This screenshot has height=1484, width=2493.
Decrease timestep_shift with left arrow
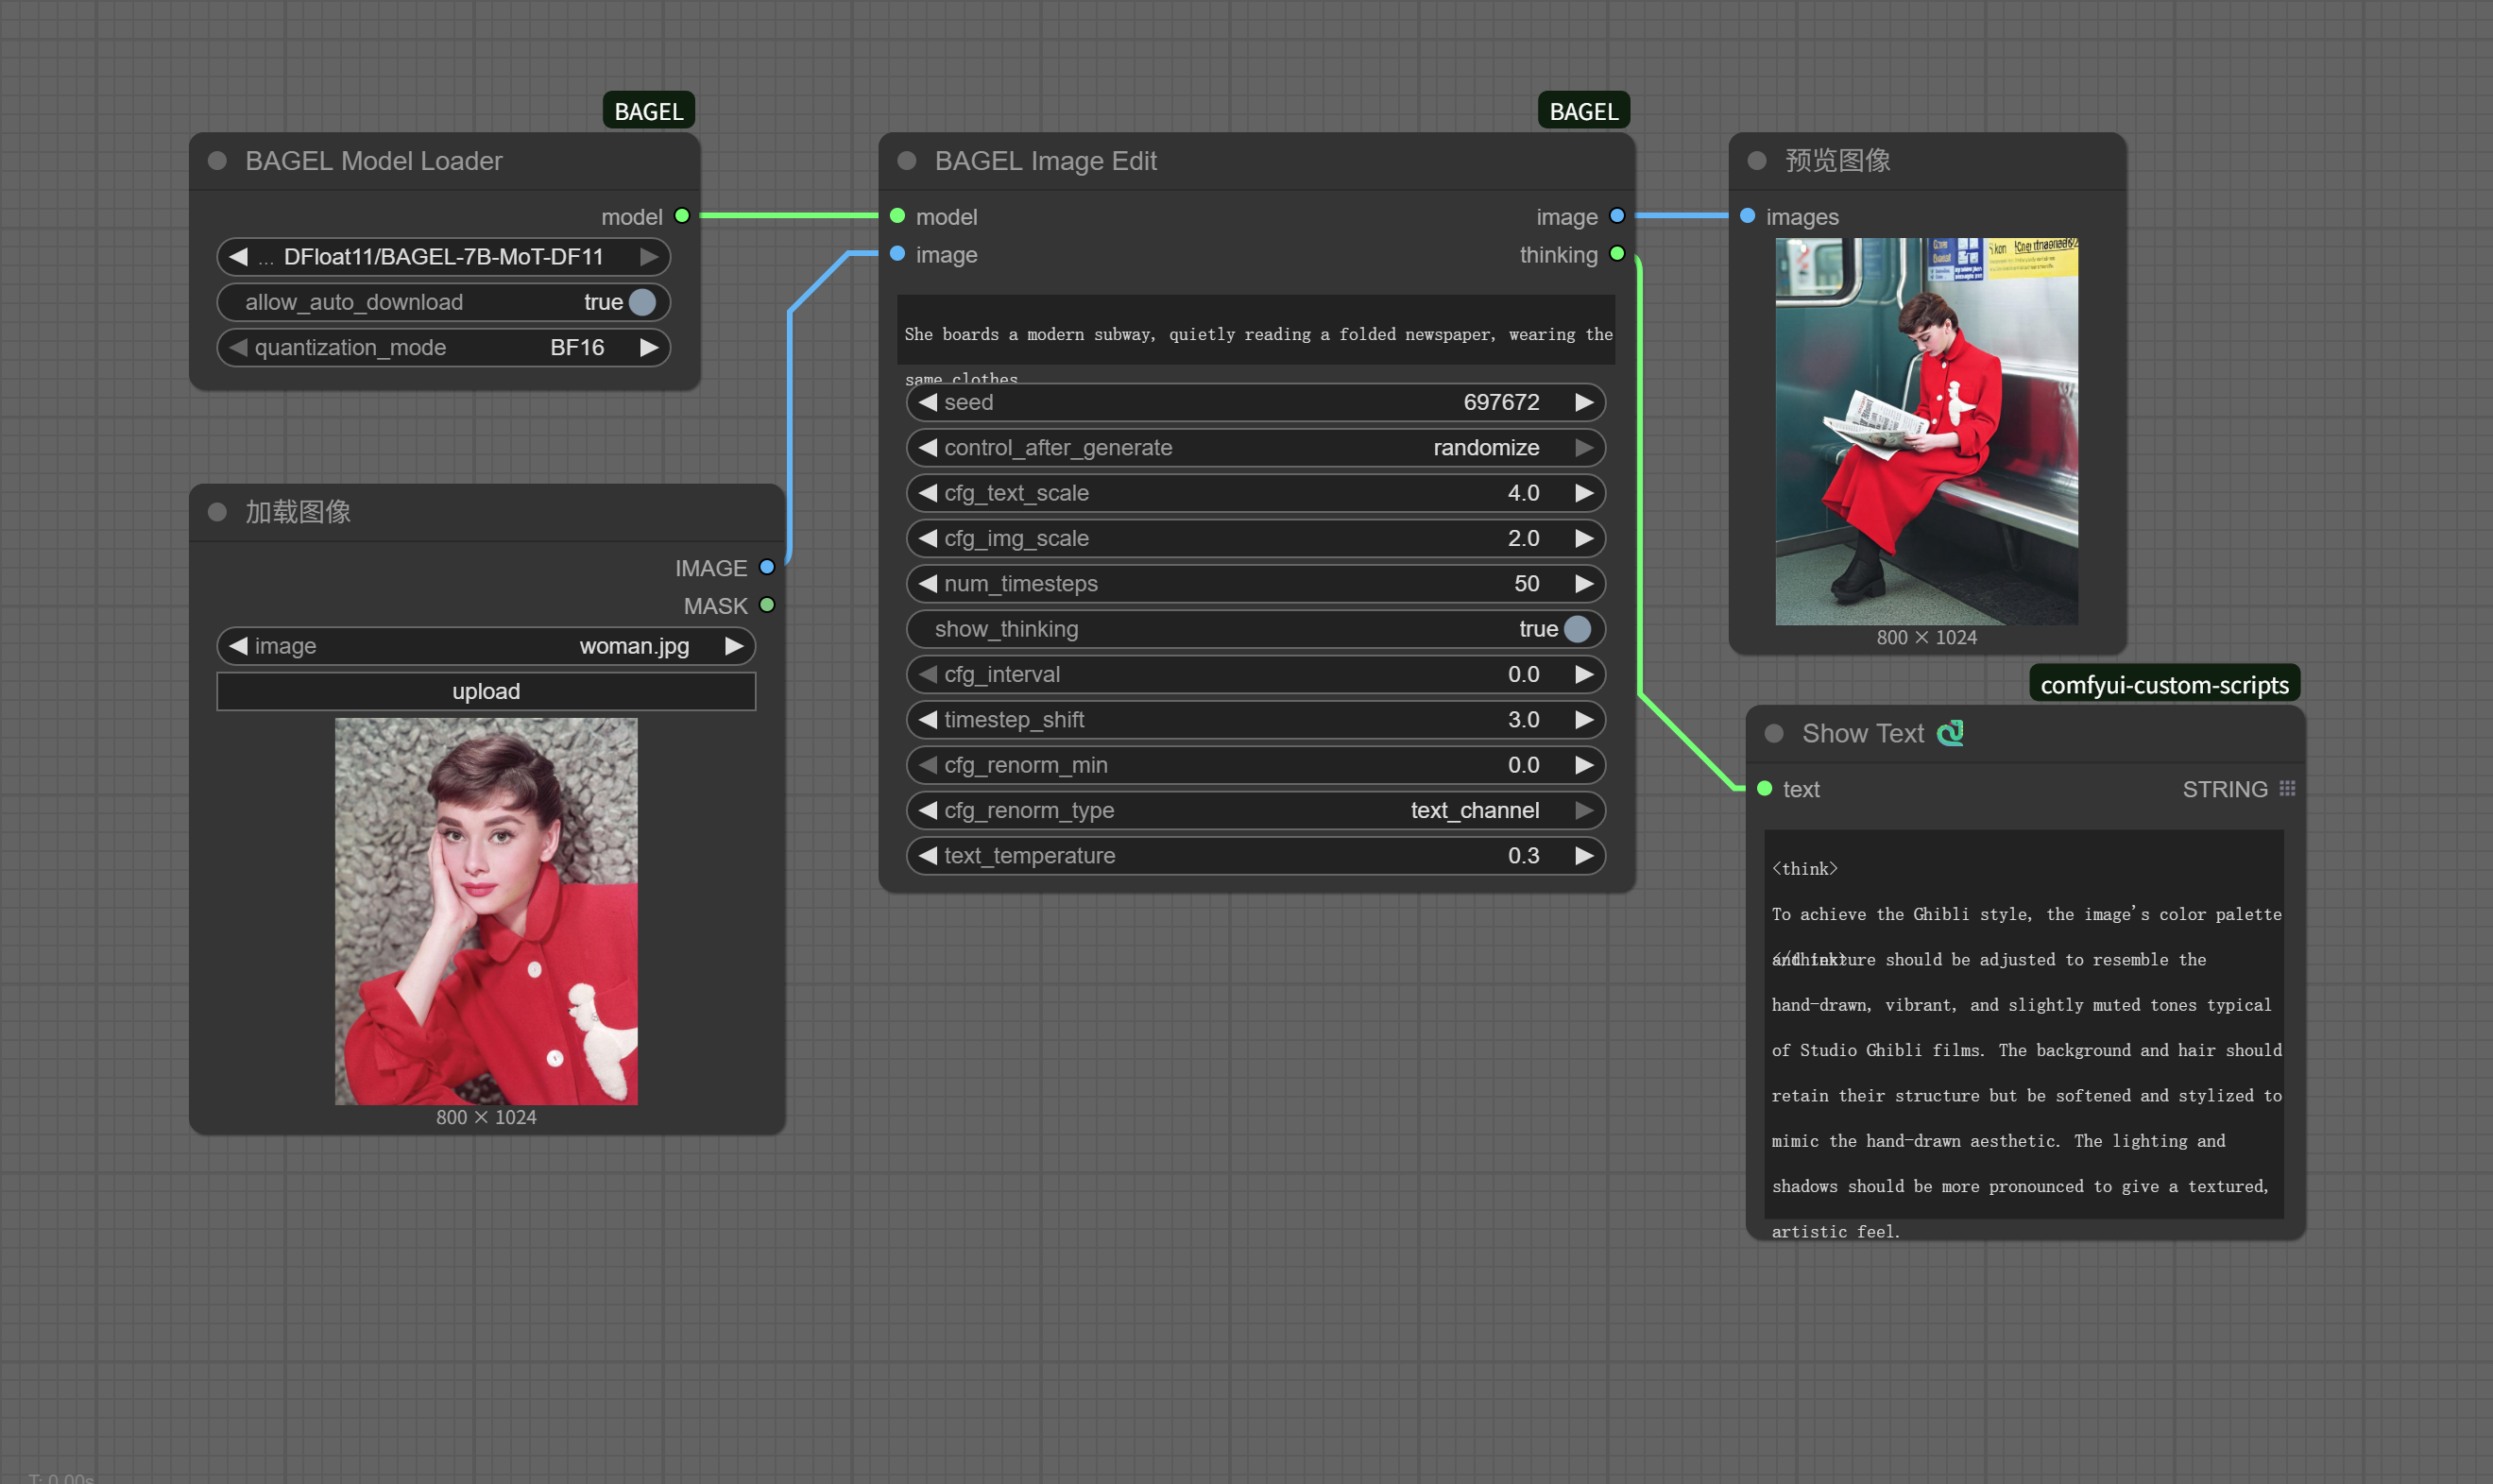pos(927,719)
